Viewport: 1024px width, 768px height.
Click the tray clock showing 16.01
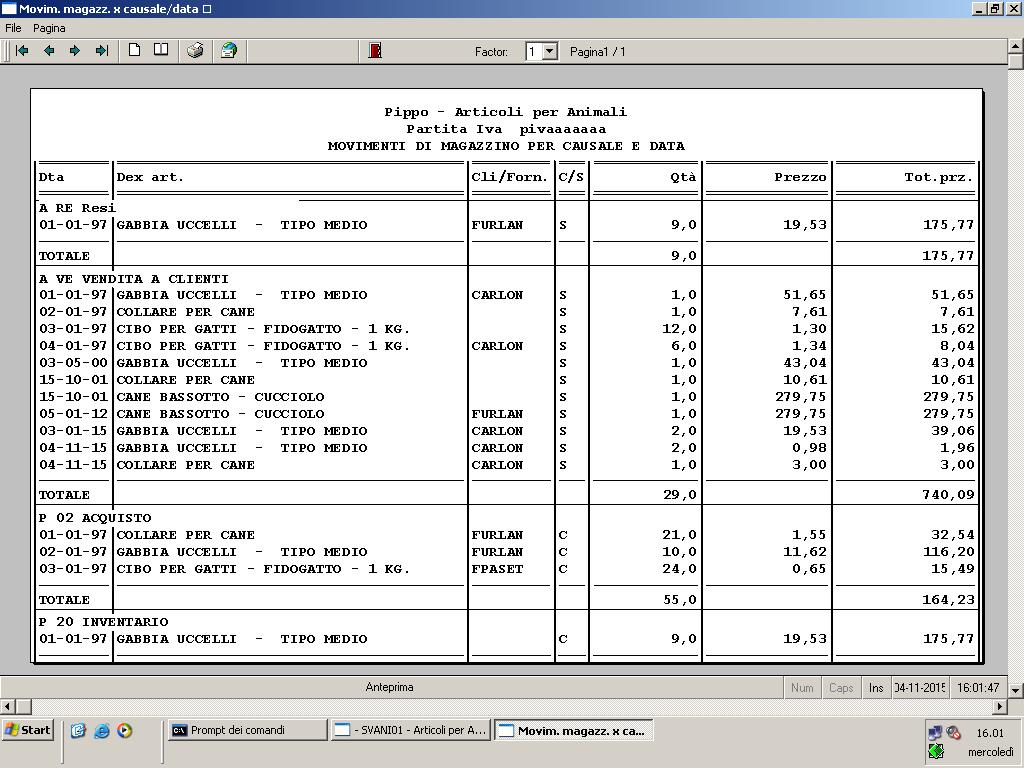(989, 733)
